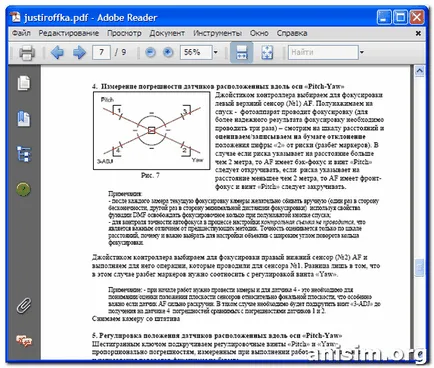Click the text 'Снимаем камеру со штатива'
This screenshot has width=434, height=368.
pos(136,319)
